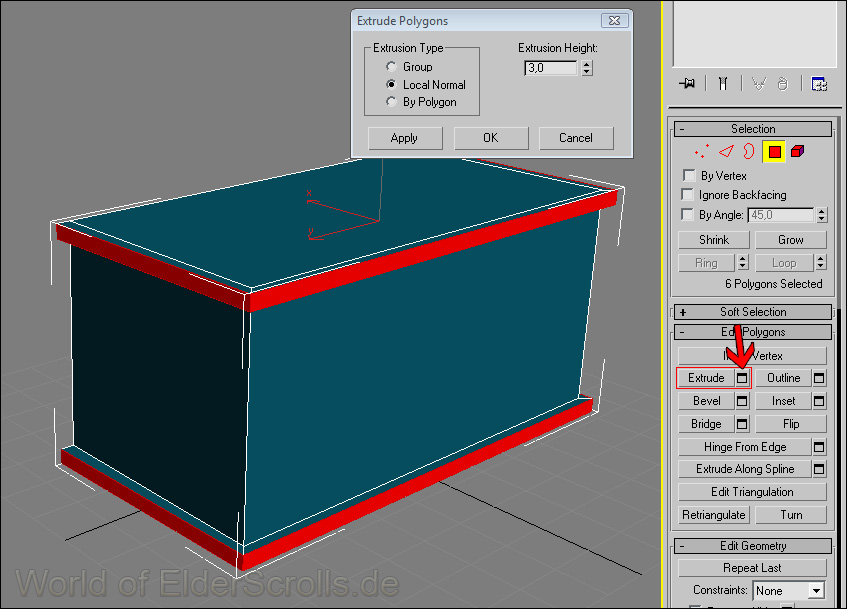Click the Edit Triangulation button
Viewport: 847px width, 609px height.
(x=752, y=492)
